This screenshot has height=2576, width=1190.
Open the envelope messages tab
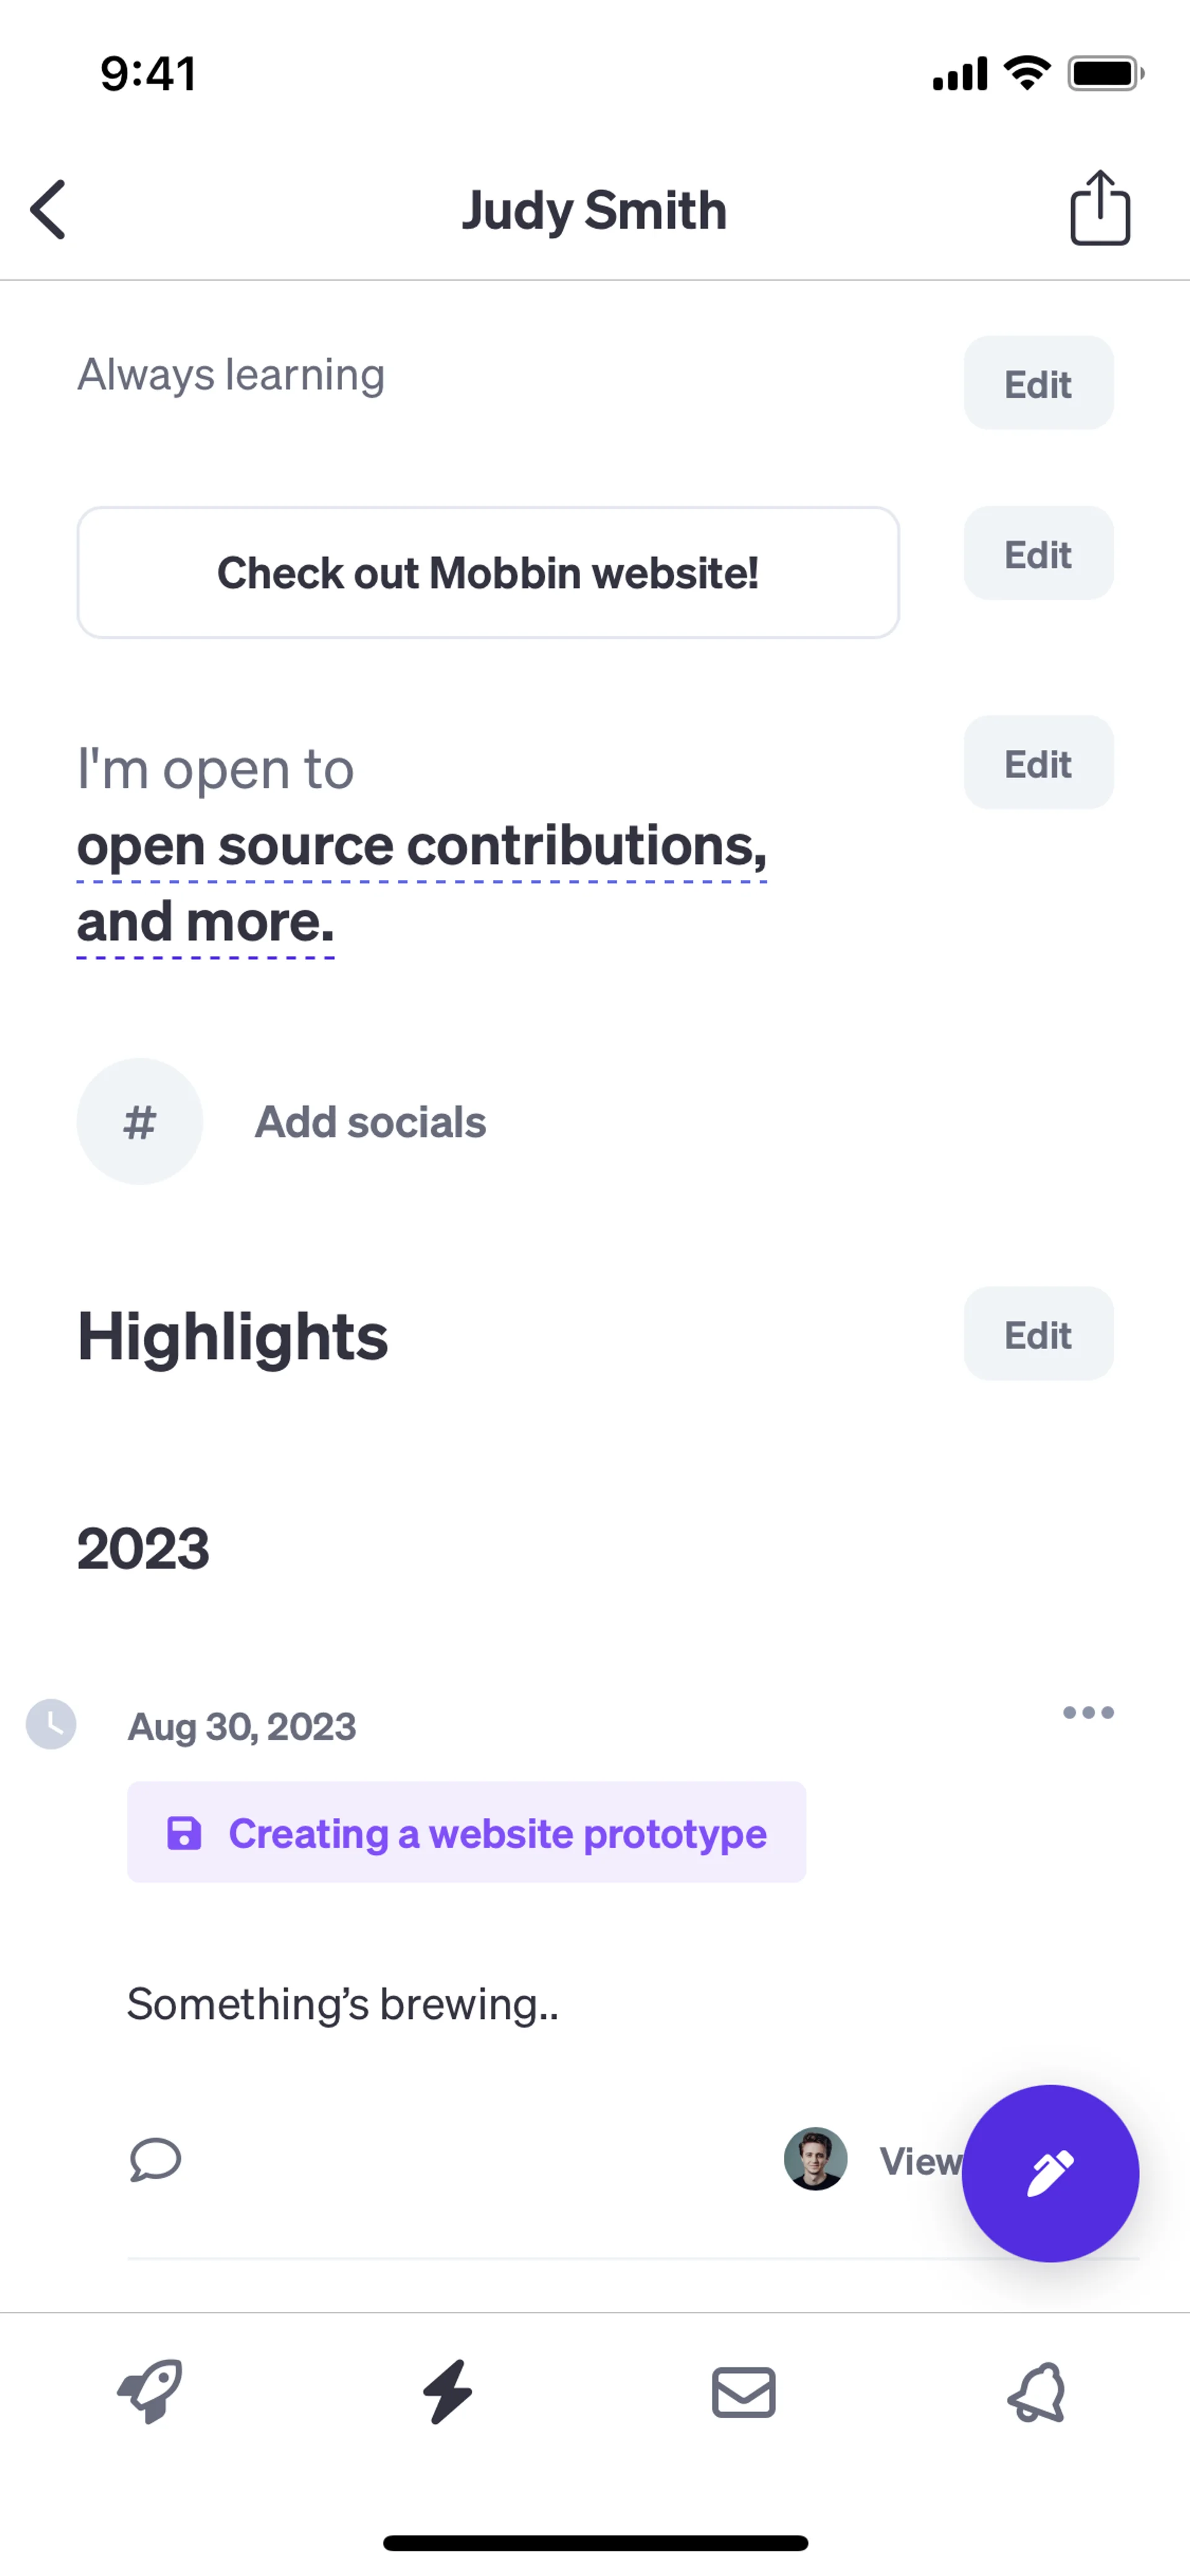[x=743, y=2392]
